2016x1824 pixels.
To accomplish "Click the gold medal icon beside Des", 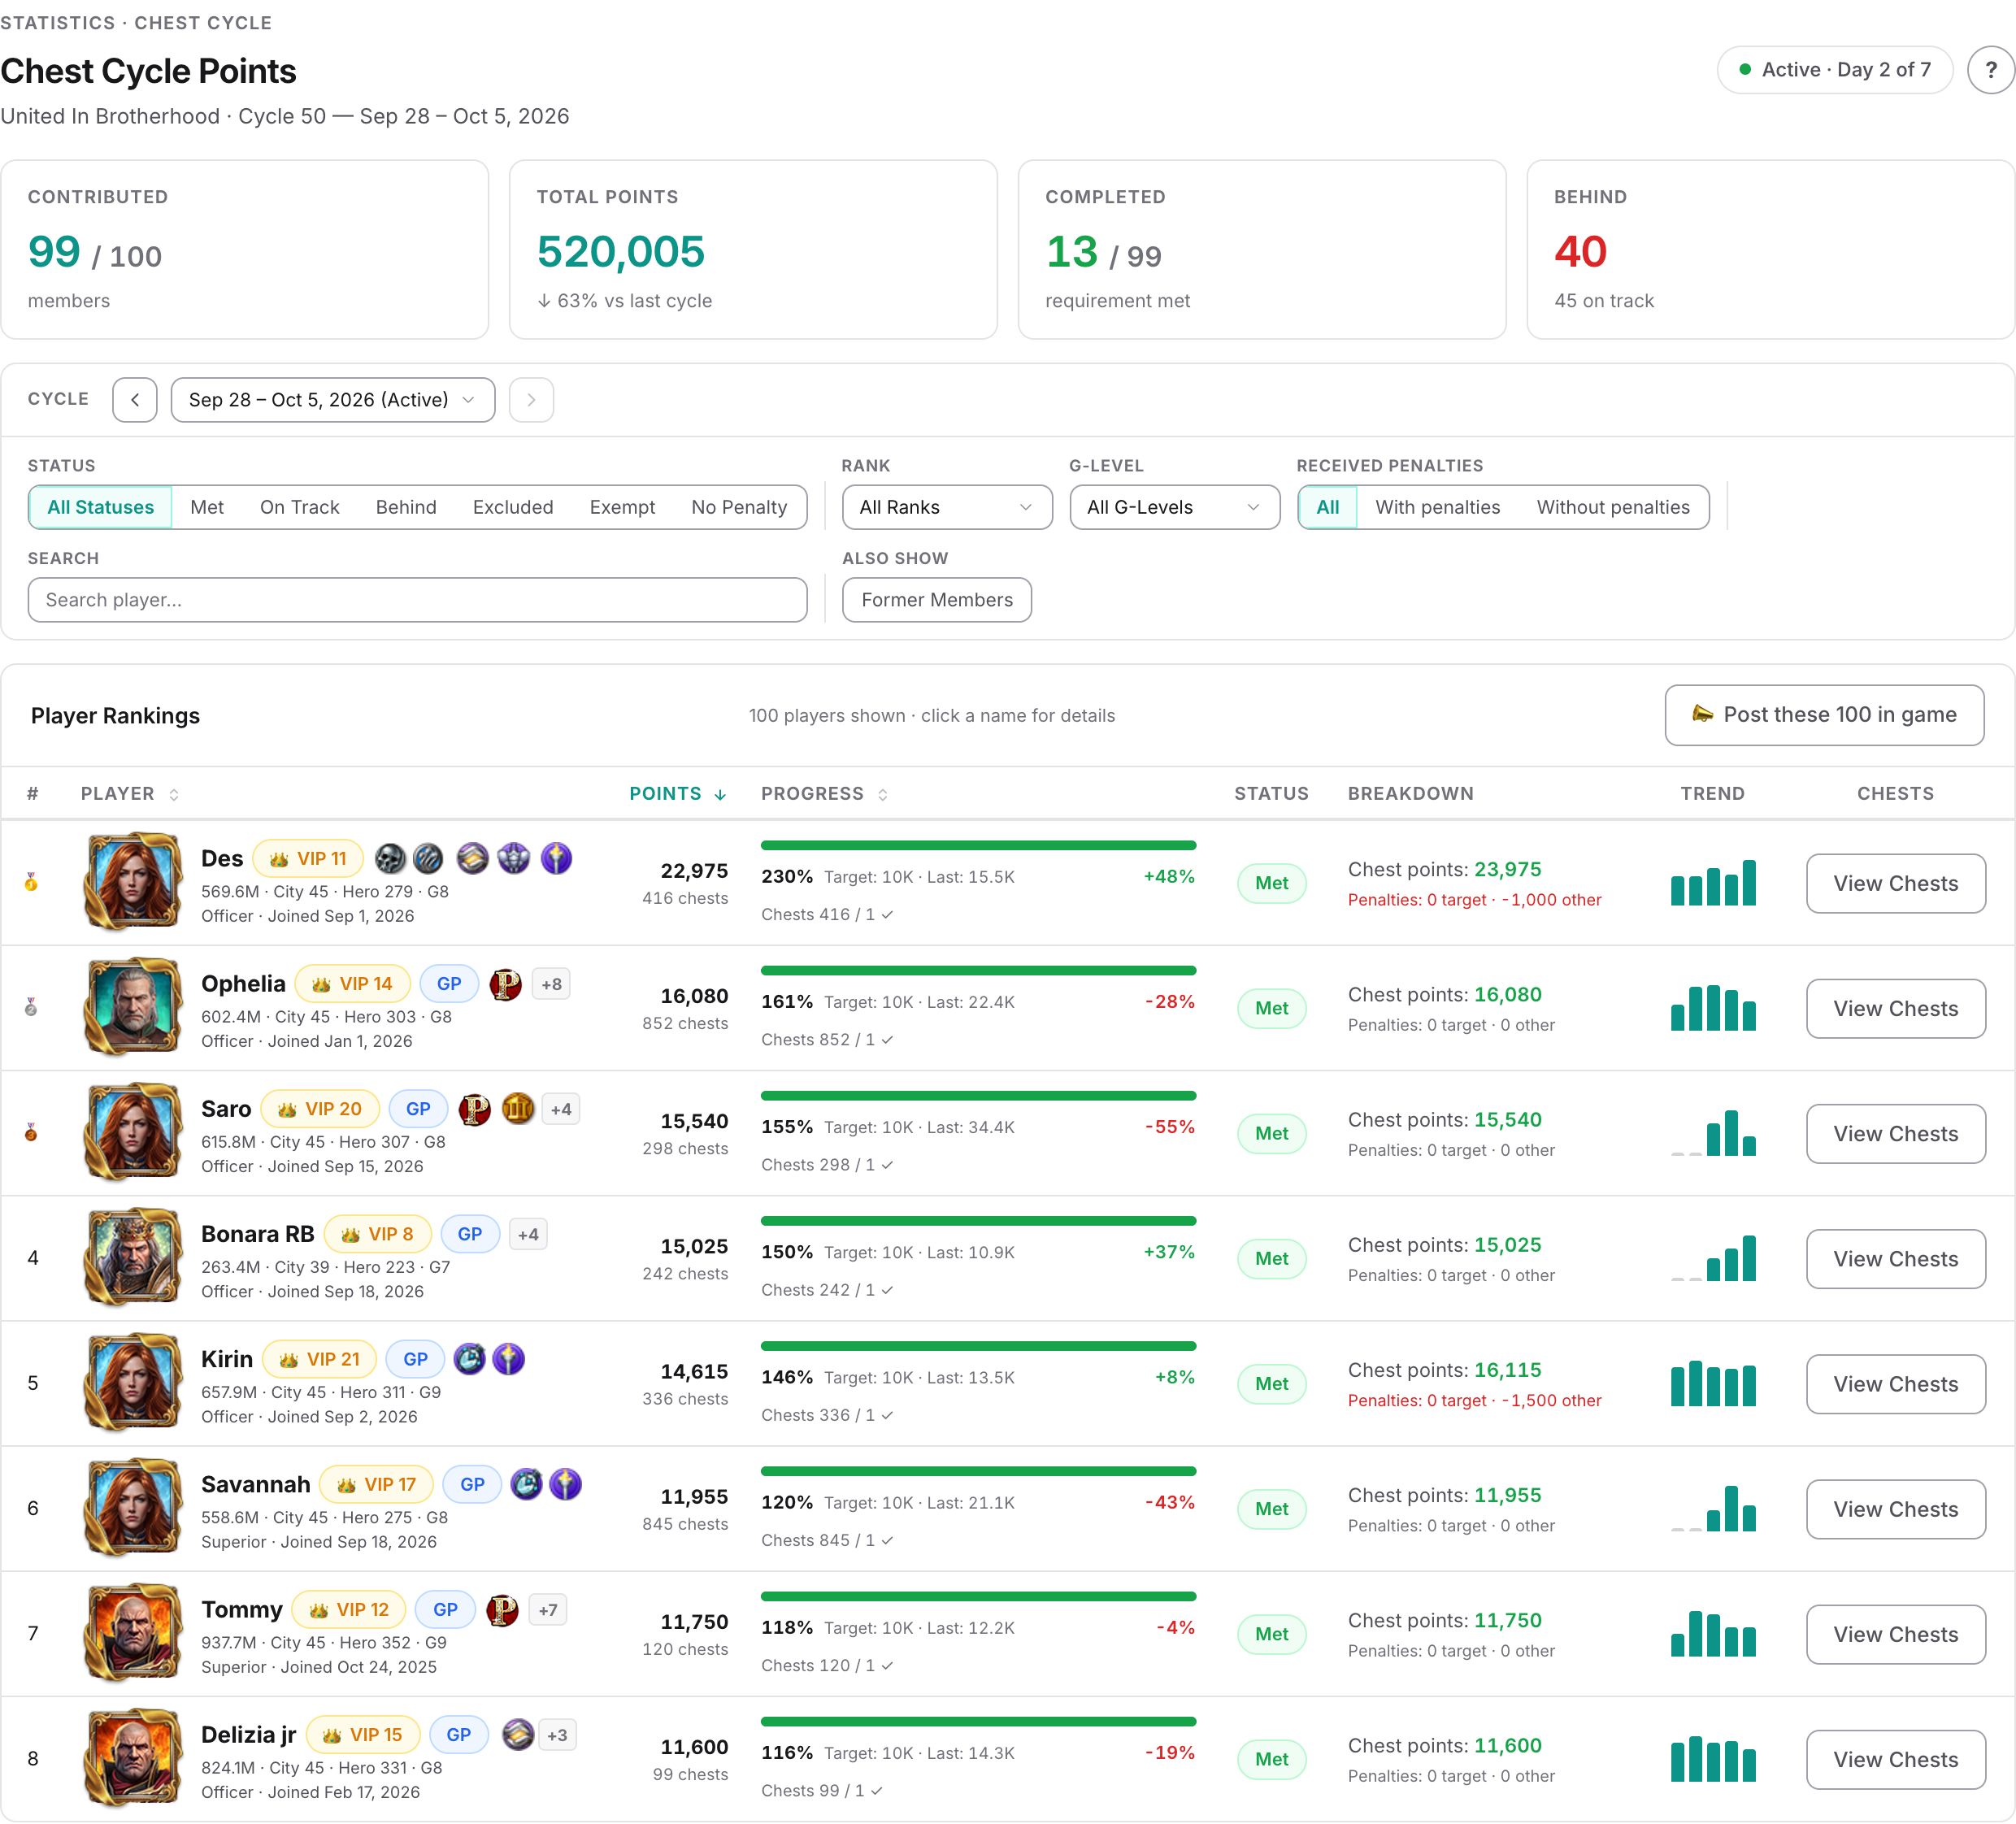I will click(31, 882).
